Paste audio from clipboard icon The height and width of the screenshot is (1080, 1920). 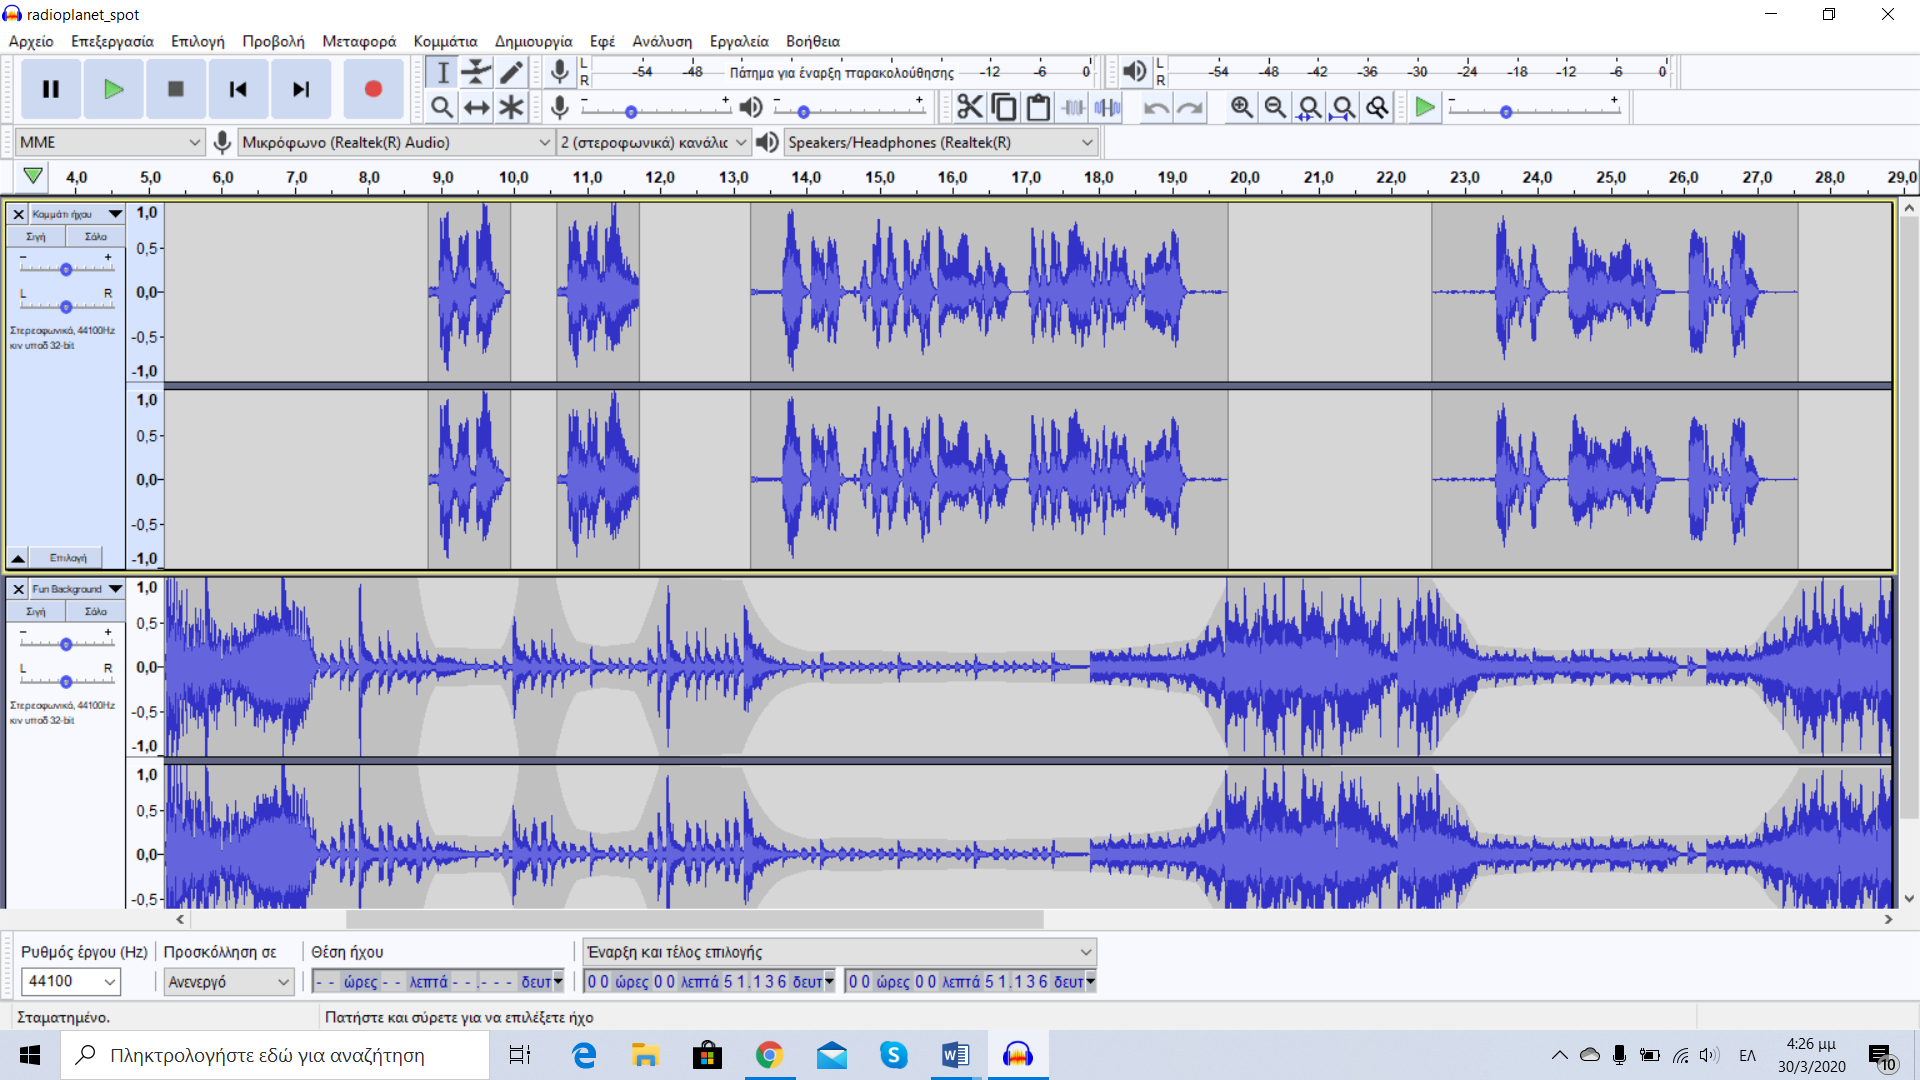(1038, 107)
